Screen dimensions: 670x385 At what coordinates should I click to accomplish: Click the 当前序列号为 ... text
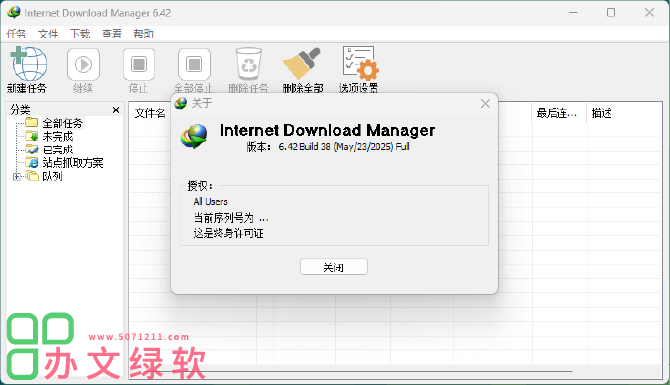pyautogui.click(x=231, y=218)
